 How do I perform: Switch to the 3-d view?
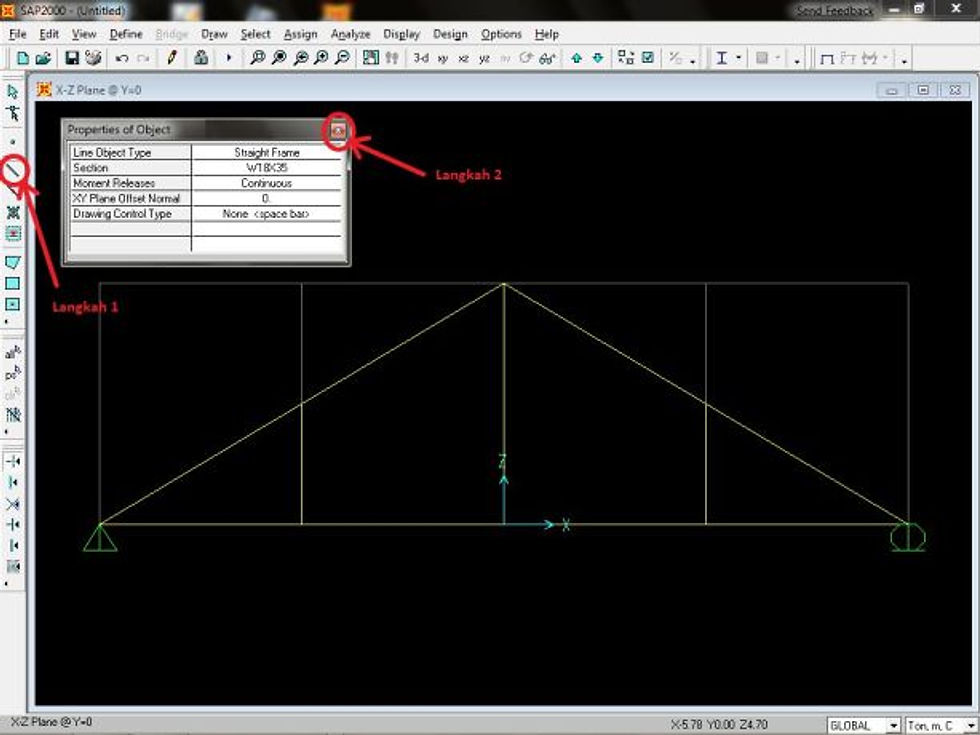tap(421, 58)
